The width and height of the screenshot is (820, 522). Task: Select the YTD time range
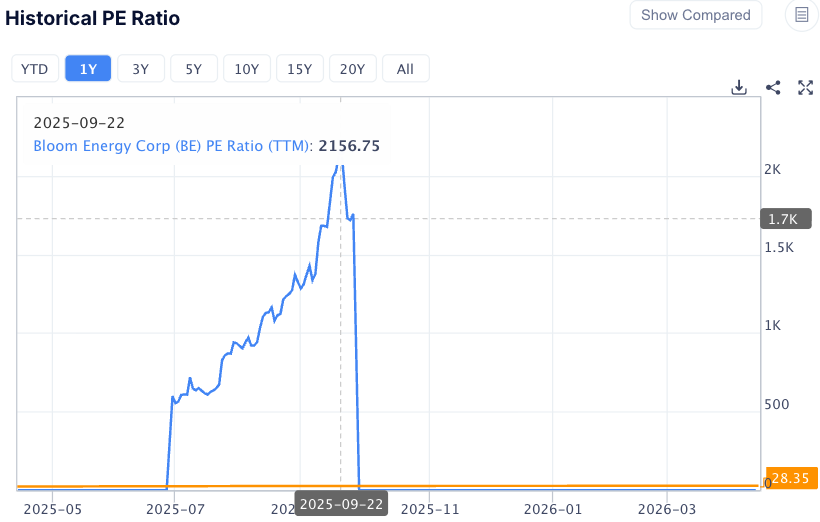point(35,69)
